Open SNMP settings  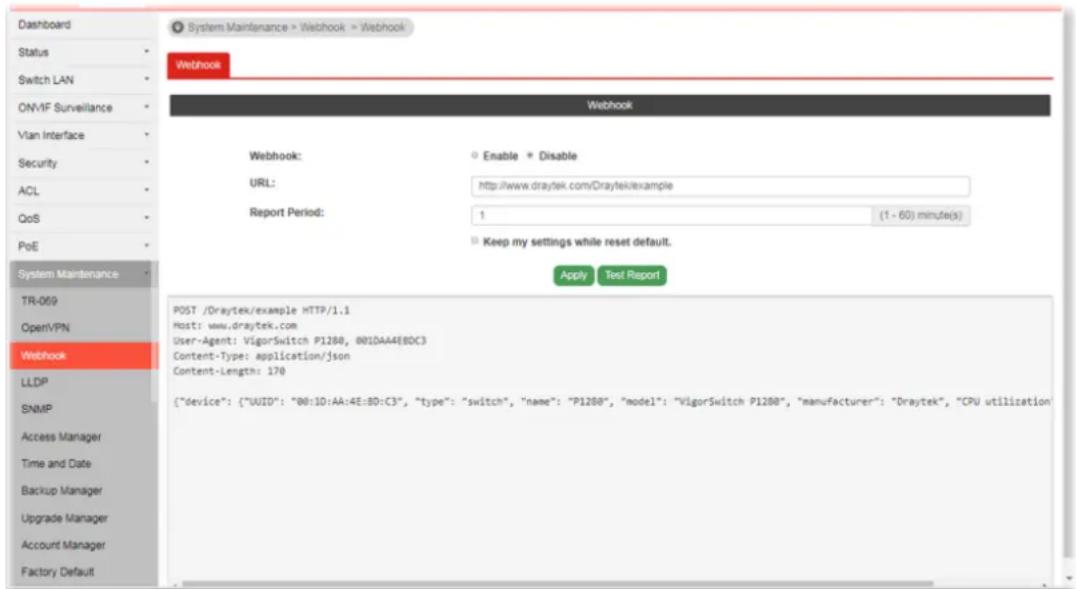pyautogui.click(x=36, y=409)
